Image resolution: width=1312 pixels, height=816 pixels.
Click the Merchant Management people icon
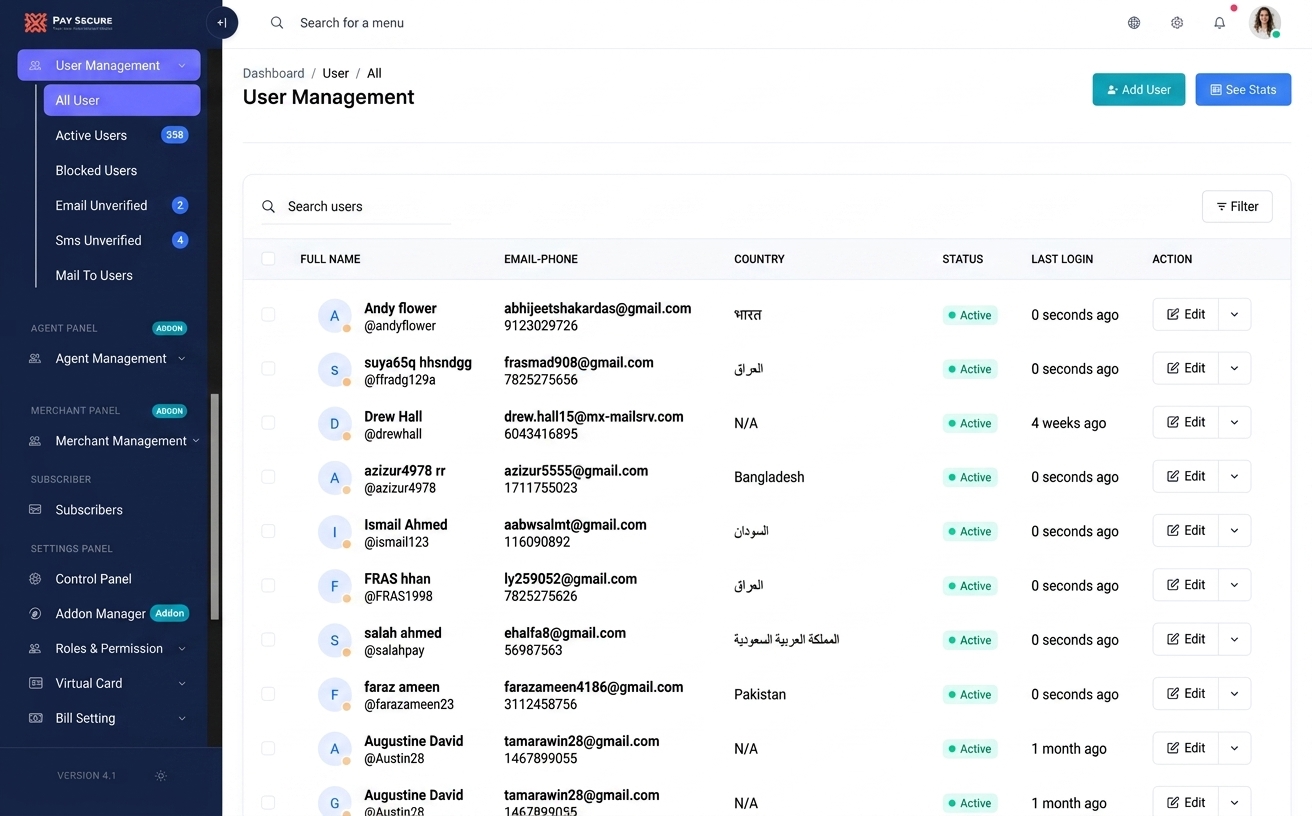point(35,441)
